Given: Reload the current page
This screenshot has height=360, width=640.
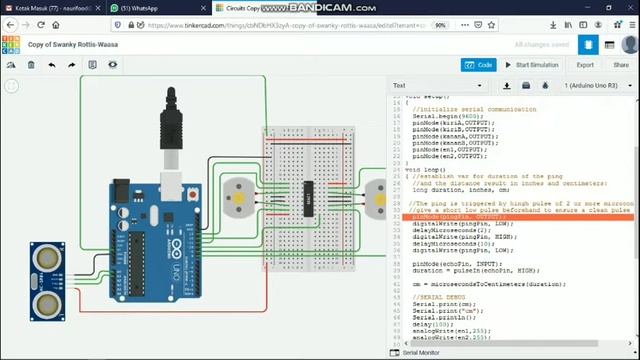Looking at the screenshot, I should pos(41,25).
